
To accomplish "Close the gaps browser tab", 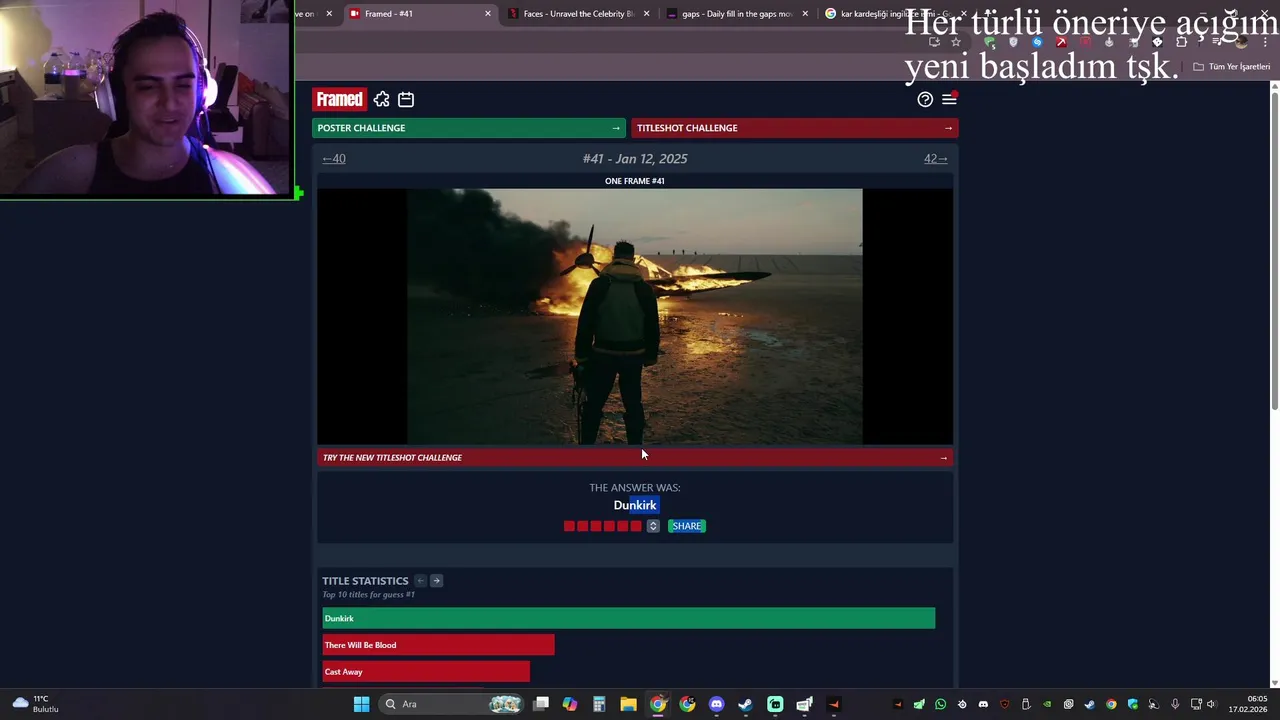I will pos(805,14).
